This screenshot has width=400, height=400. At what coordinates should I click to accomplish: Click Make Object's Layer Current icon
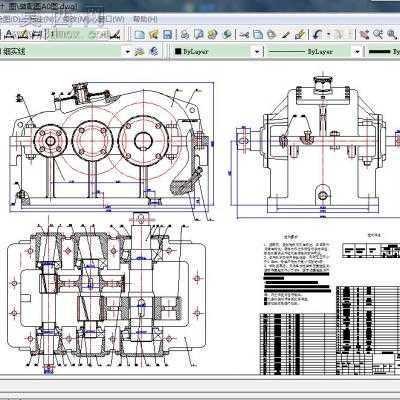tap(139, 52)
